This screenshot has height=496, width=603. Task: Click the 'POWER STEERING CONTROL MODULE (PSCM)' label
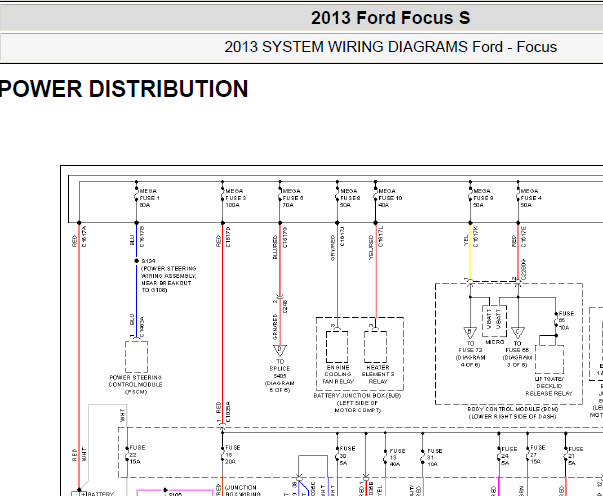pos(136,384)
